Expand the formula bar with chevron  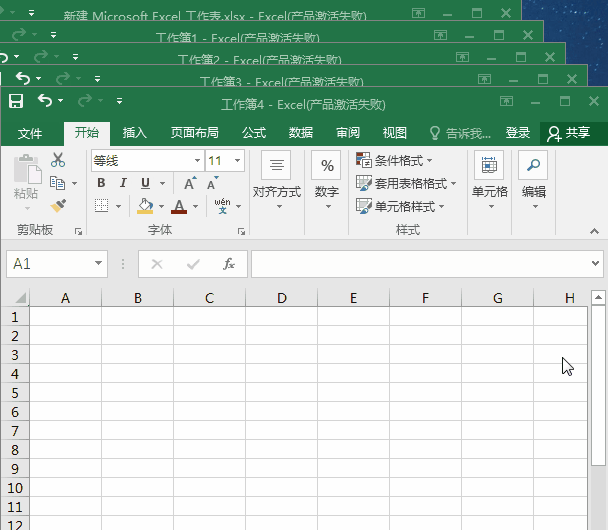[x=595, y=264]
